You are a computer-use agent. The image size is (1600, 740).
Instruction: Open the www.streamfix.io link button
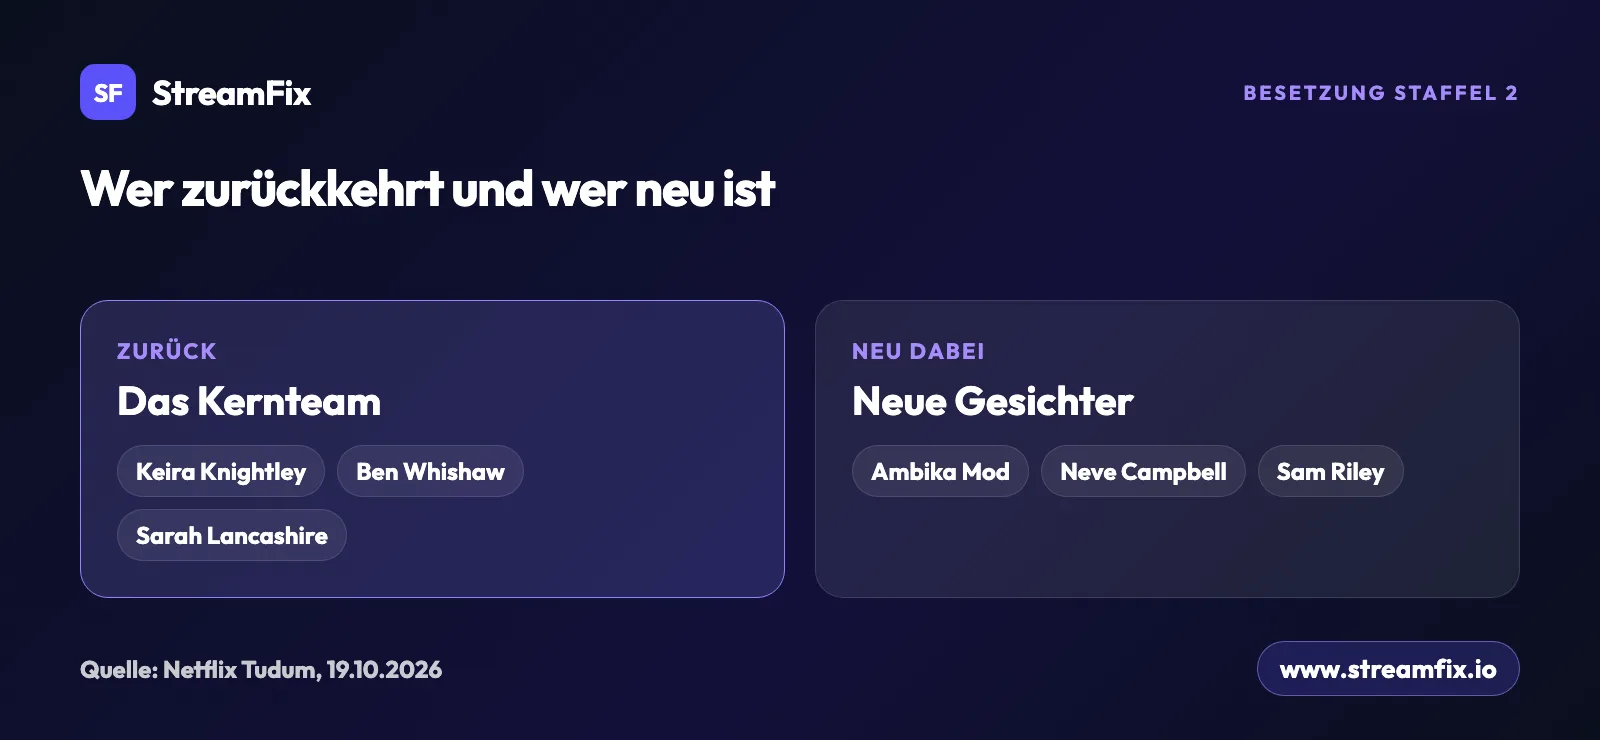[1388, 668]
